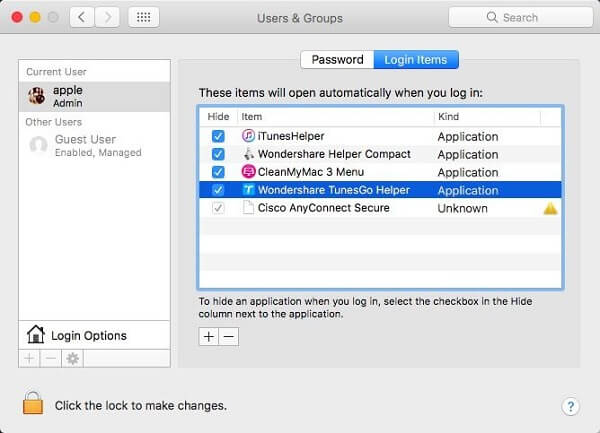The width and height of the screenshot is (600, 433).
Task: Show all preferences grid button
Action: (x=143, y=18)
